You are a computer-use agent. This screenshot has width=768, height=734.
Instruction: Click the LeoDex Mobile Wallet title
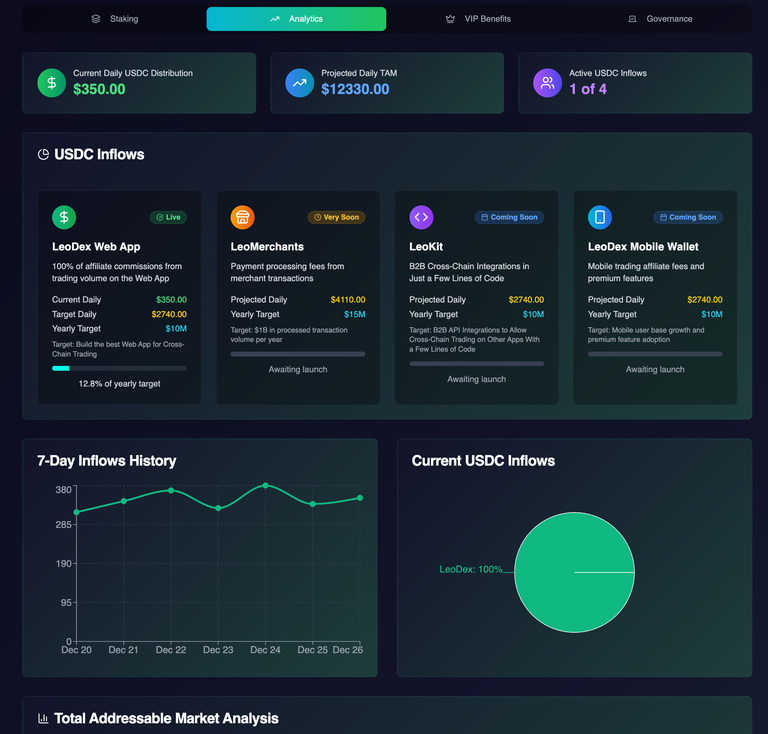pyautogui.click(x=643, y=247)
